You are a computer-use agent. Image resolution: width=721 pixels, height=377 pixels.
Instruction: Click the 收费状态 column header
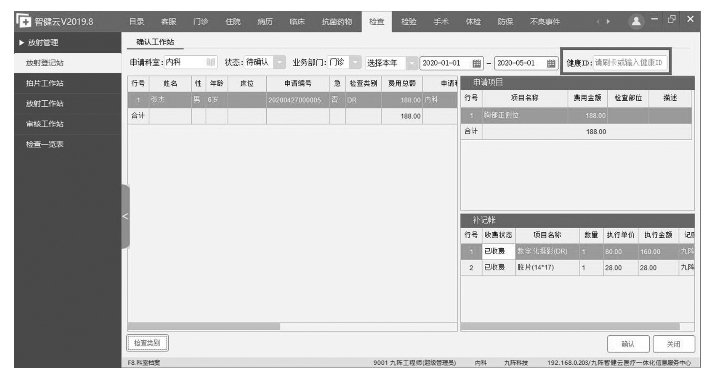pos(498,235)
